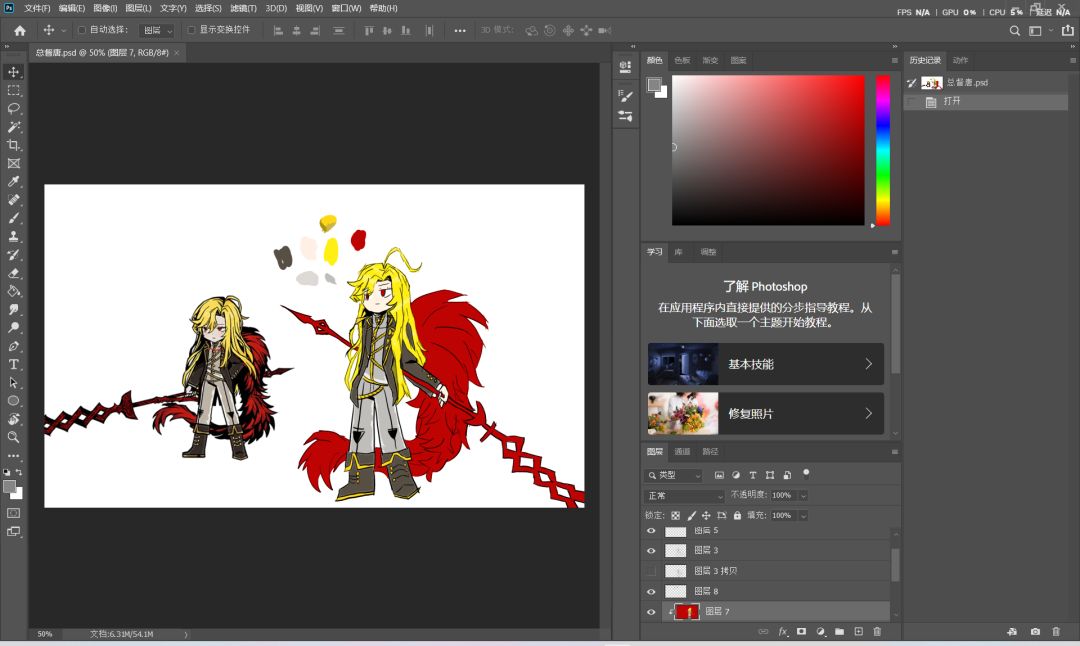Open the 文件(F) menu
The height and width of the screenshot is (646, 1080).
tap(37, 8)
